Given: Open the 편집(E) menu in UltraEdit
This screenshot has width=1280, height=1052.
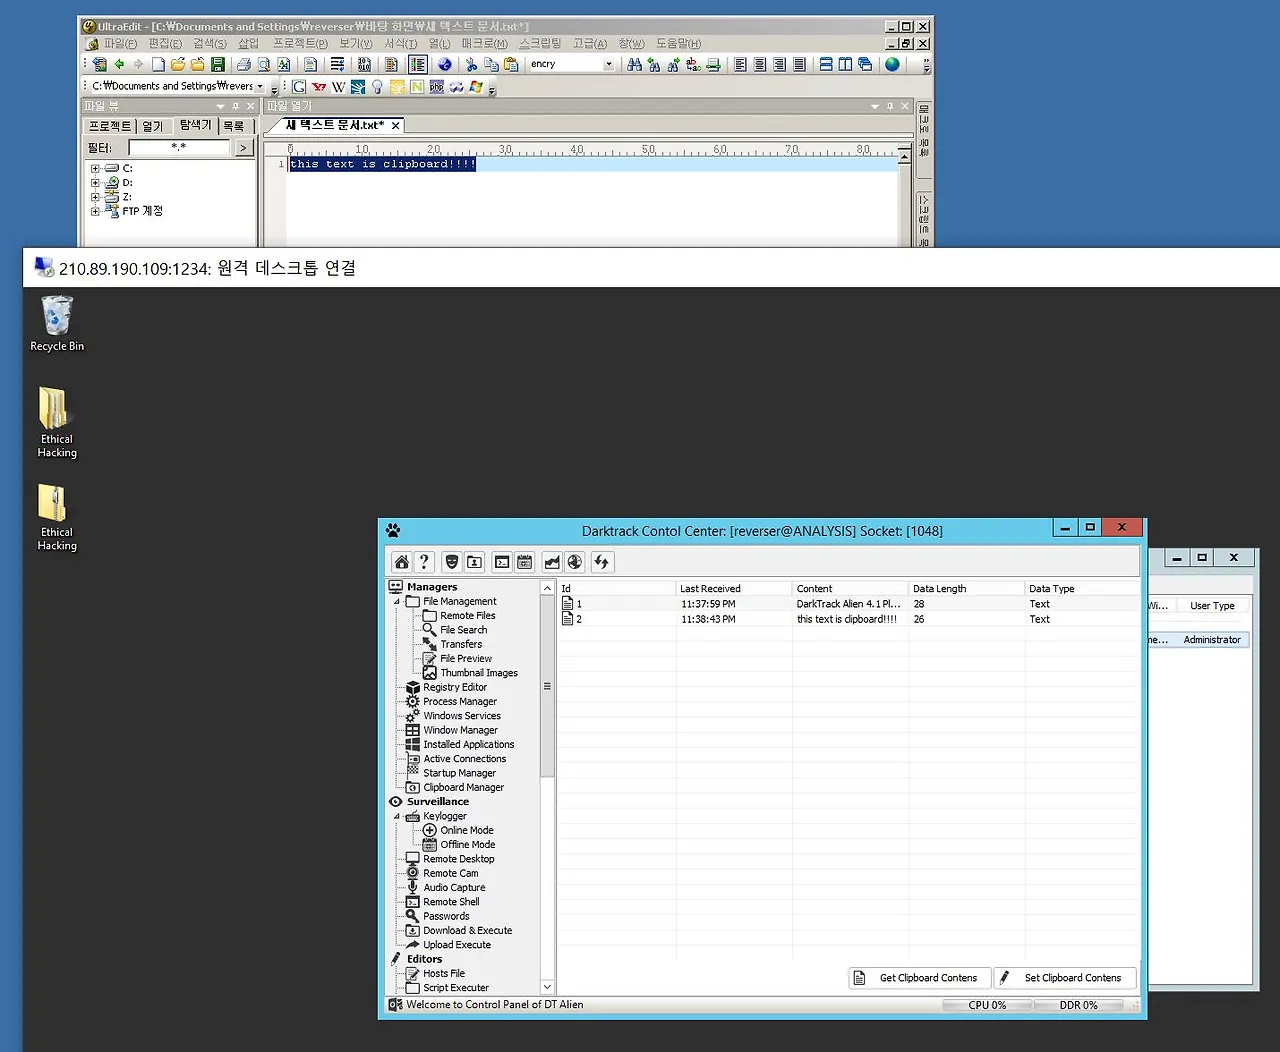Looking at the screenshot, I should (x=165, y=44).
